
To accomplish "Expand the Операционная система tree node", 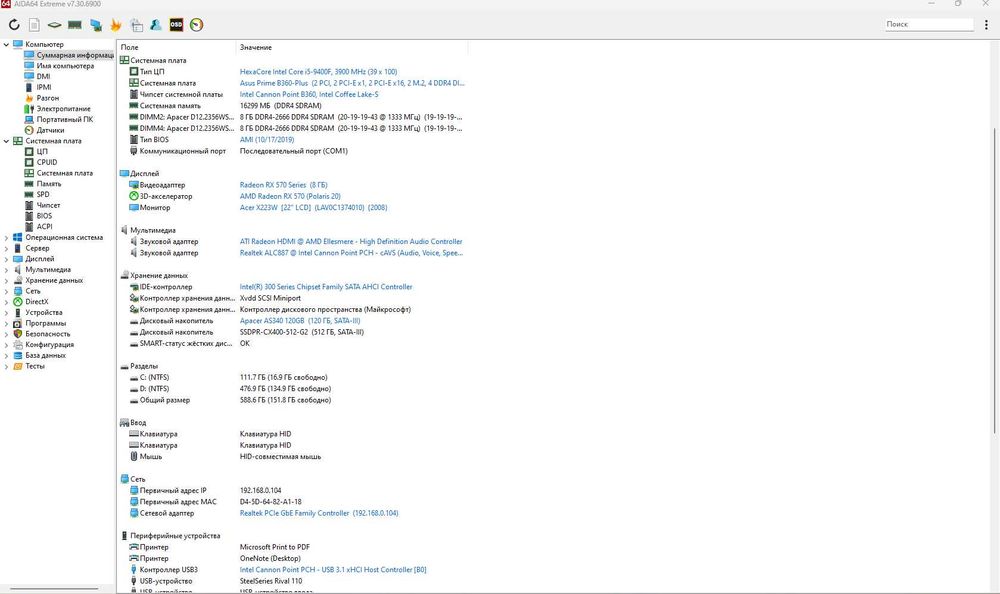I will point(6,237).
